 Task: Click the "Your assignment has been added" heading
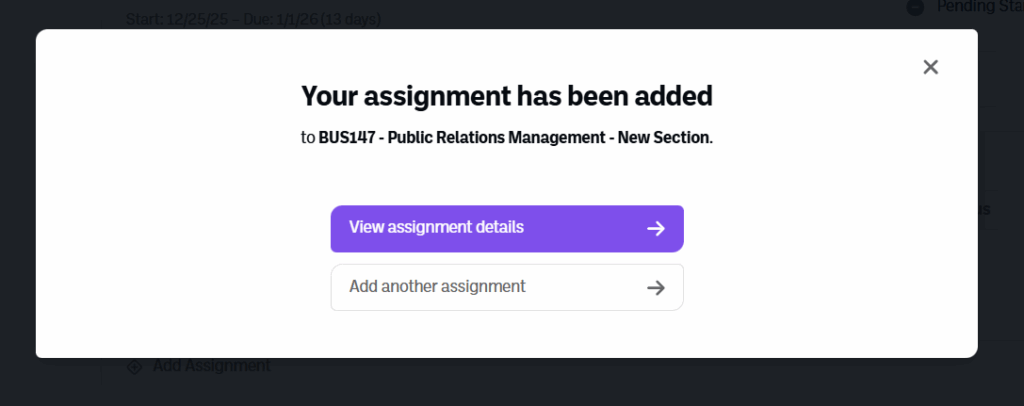[x=507, y=96]
